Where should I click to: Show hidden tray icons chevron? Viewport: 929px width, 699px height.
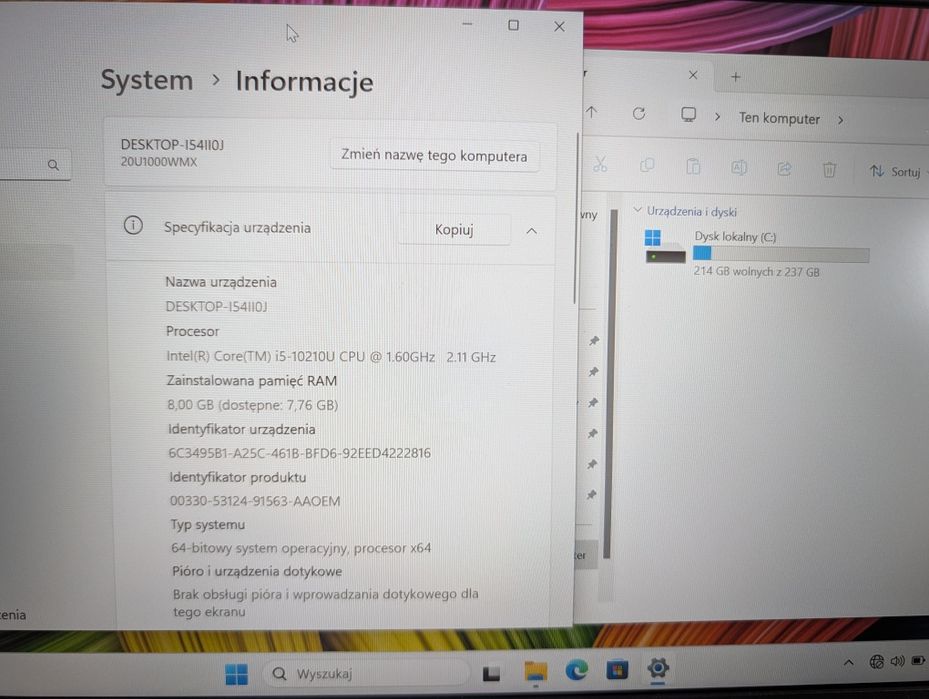pos(848,662)
